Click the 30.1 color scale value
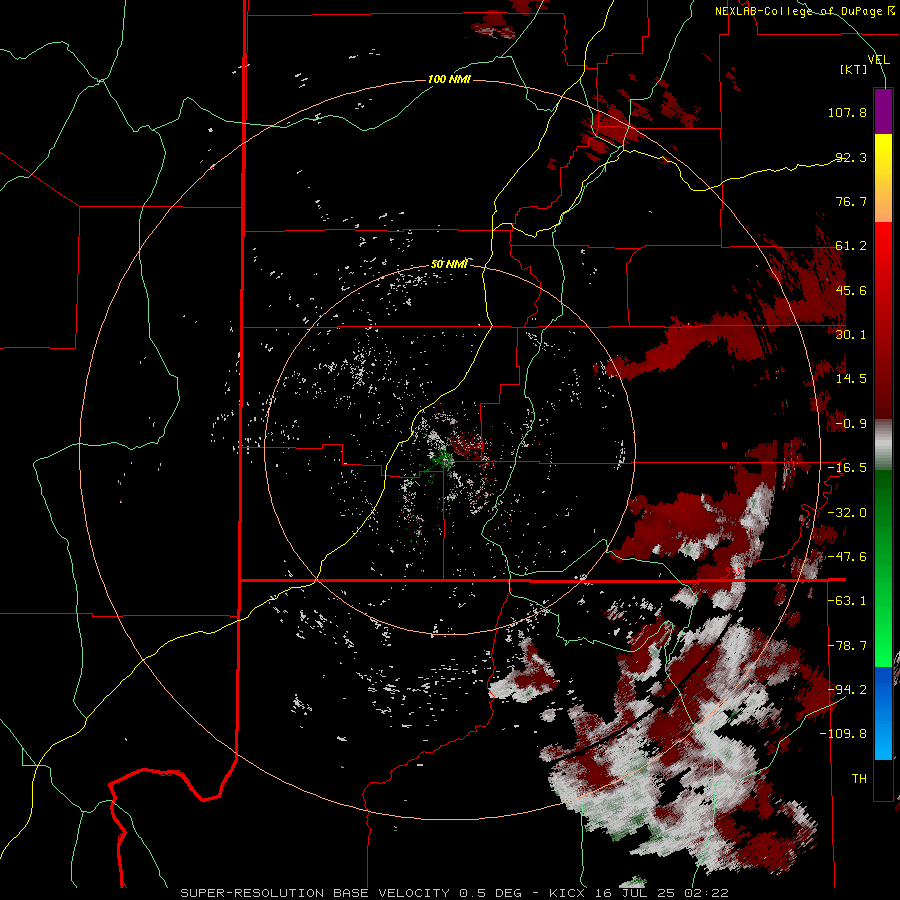900x900 pixels. coord(851,335)
